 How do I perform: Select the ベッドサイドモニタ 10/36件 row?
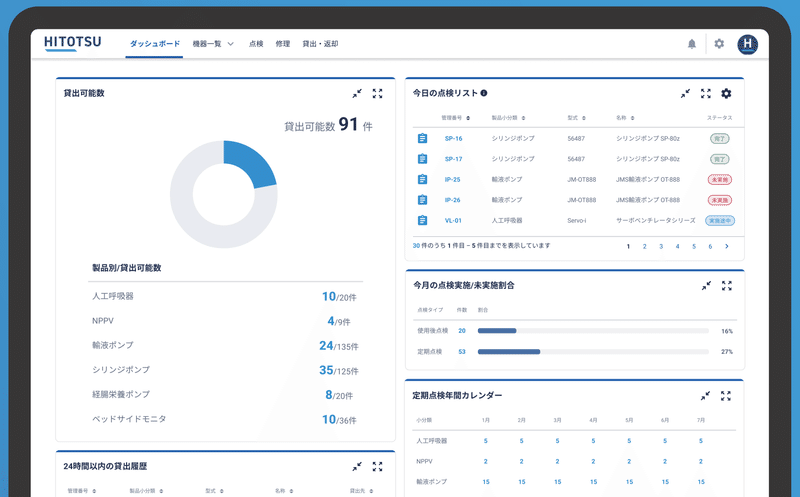pyautogui.click(x=225, y=419)
